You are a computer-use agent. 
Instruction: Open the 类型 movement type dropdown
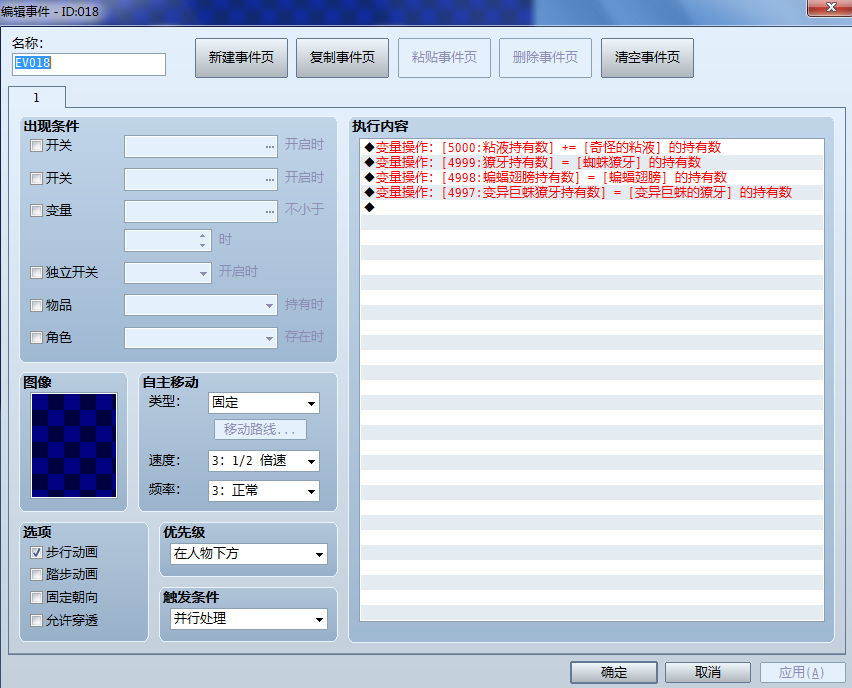[264, 403]
